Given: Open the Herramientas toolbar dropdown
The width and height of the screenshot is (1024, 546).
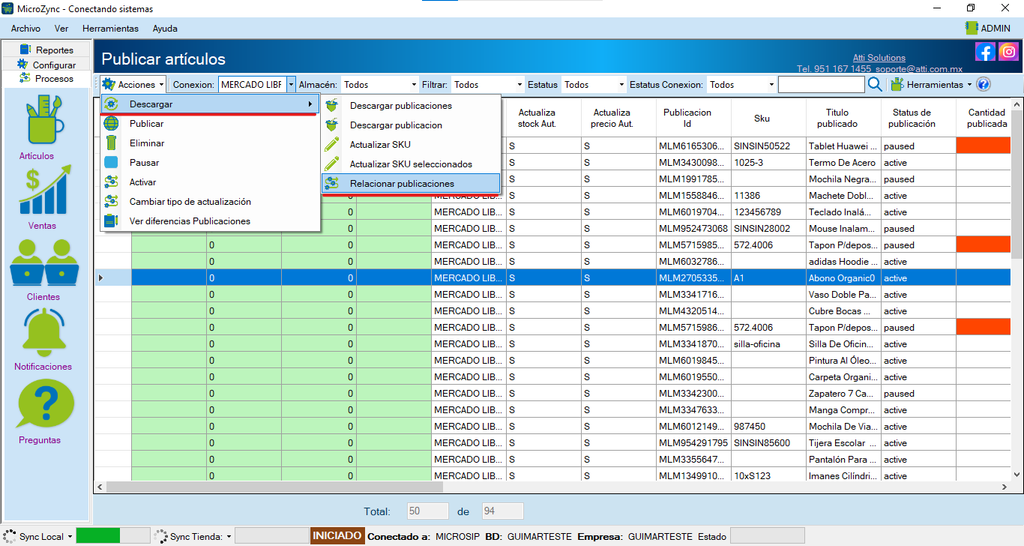Looking at the screenshot, I should [x=932, y=84].
